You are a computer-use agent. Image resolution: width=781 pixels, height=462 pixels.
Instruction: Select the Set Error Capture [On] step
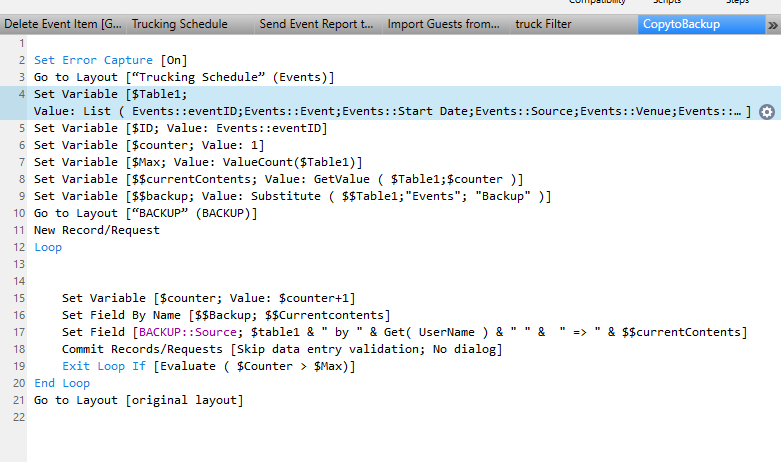click(111, 60)
